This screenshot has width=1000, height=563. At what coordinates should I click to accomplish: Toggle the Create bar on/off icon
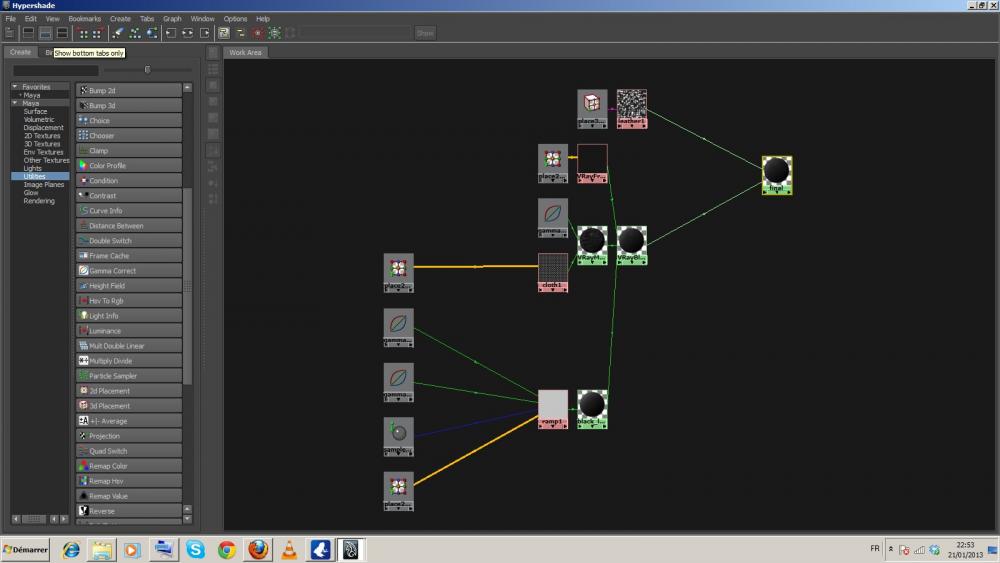(10, 33)
